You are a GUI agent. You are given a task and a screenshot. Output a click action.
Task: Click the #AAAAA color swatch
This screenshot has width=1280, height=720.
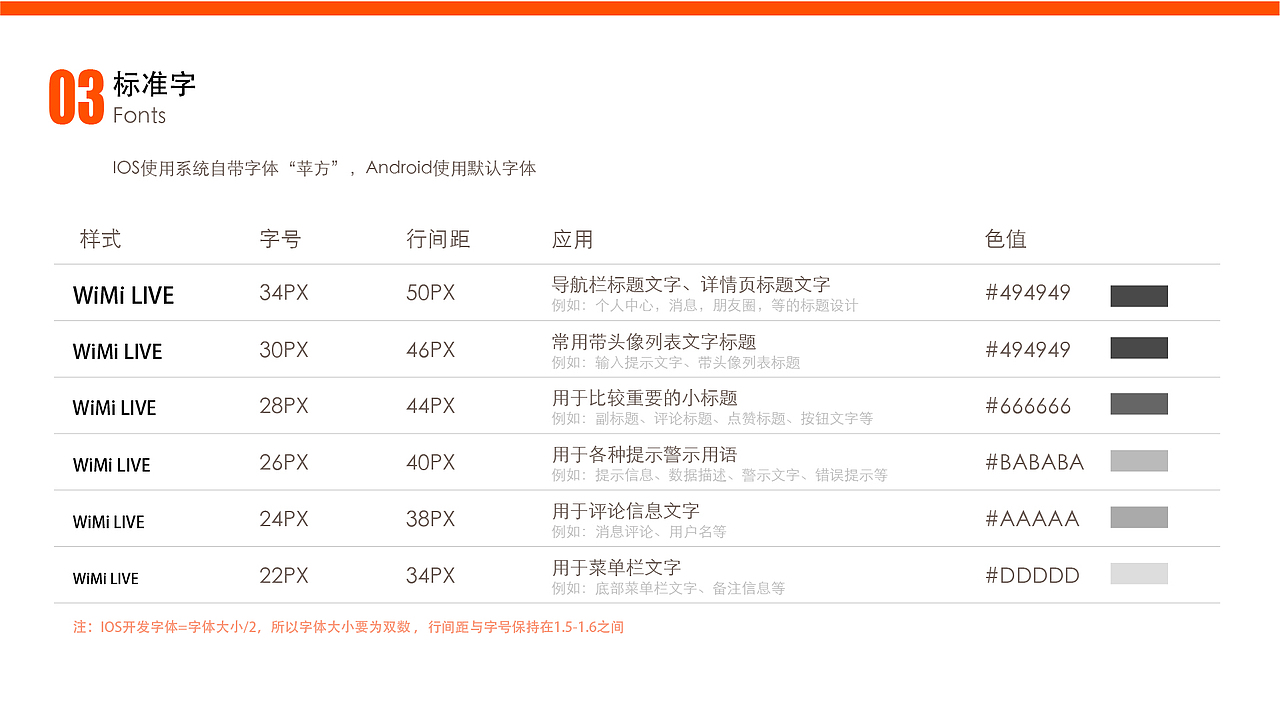pyautogui.click(x=1139, y=517)
